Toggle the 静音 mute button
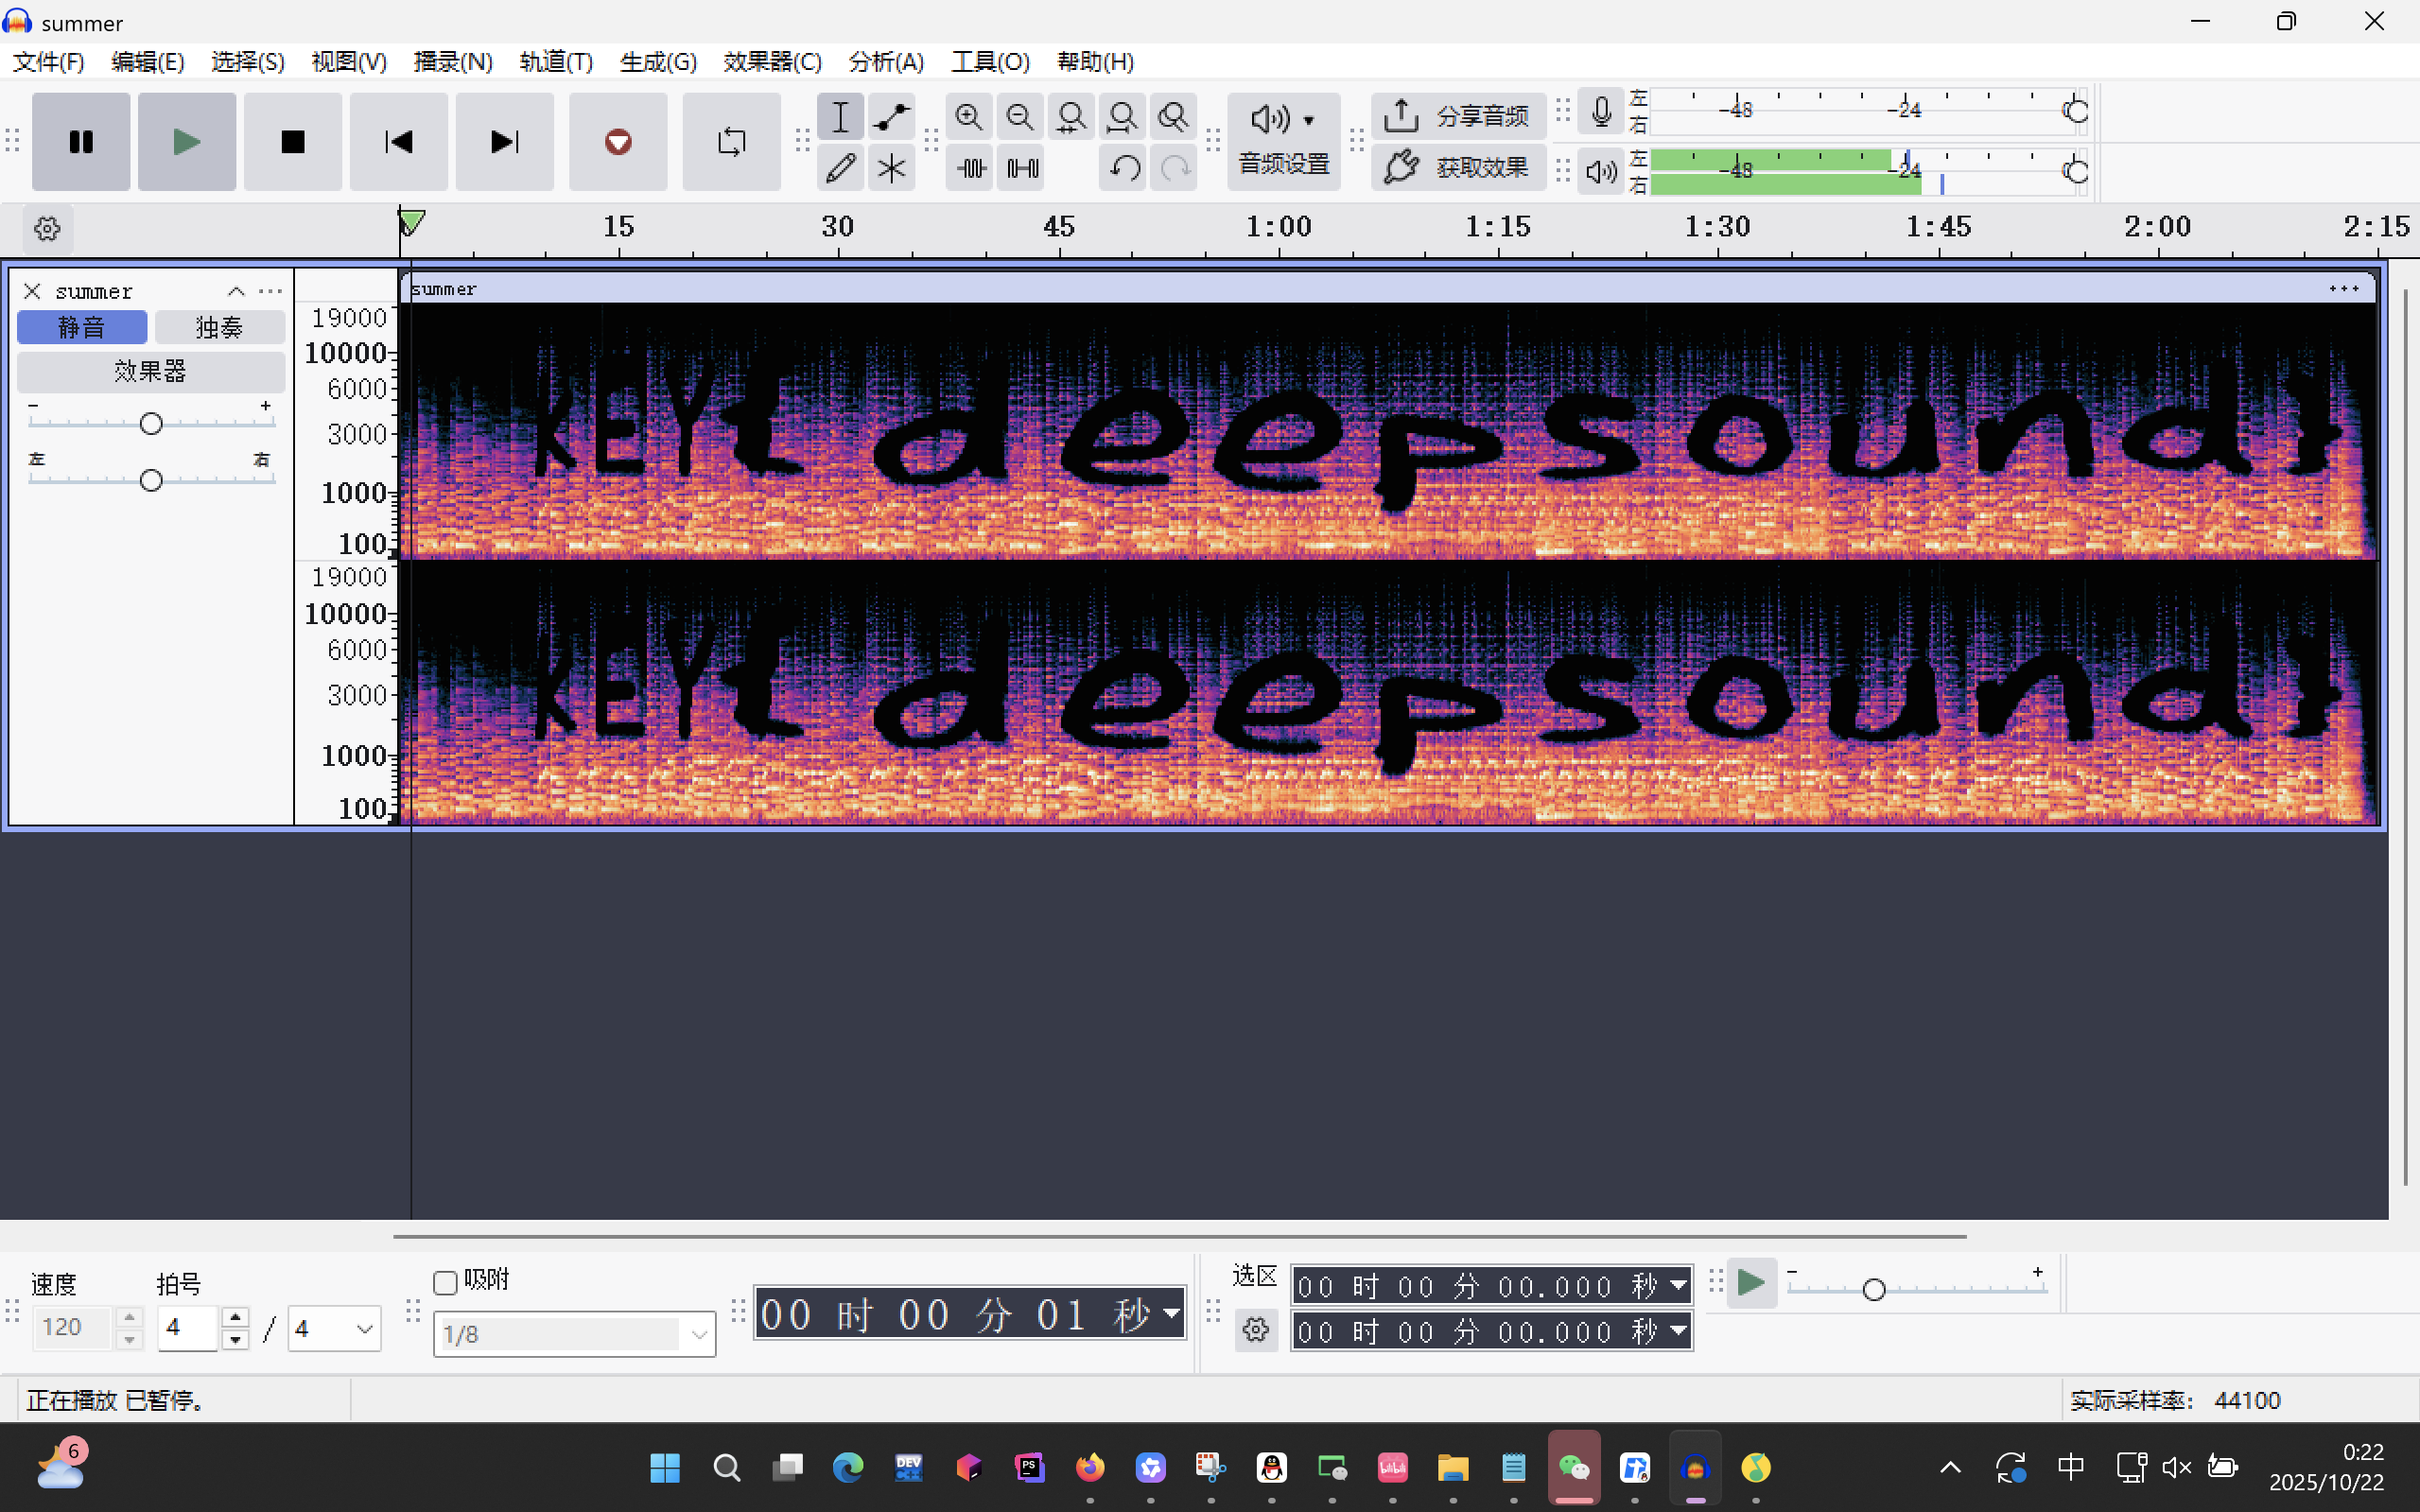This screenshot has height=1512, width=2420. coord(82,327)
